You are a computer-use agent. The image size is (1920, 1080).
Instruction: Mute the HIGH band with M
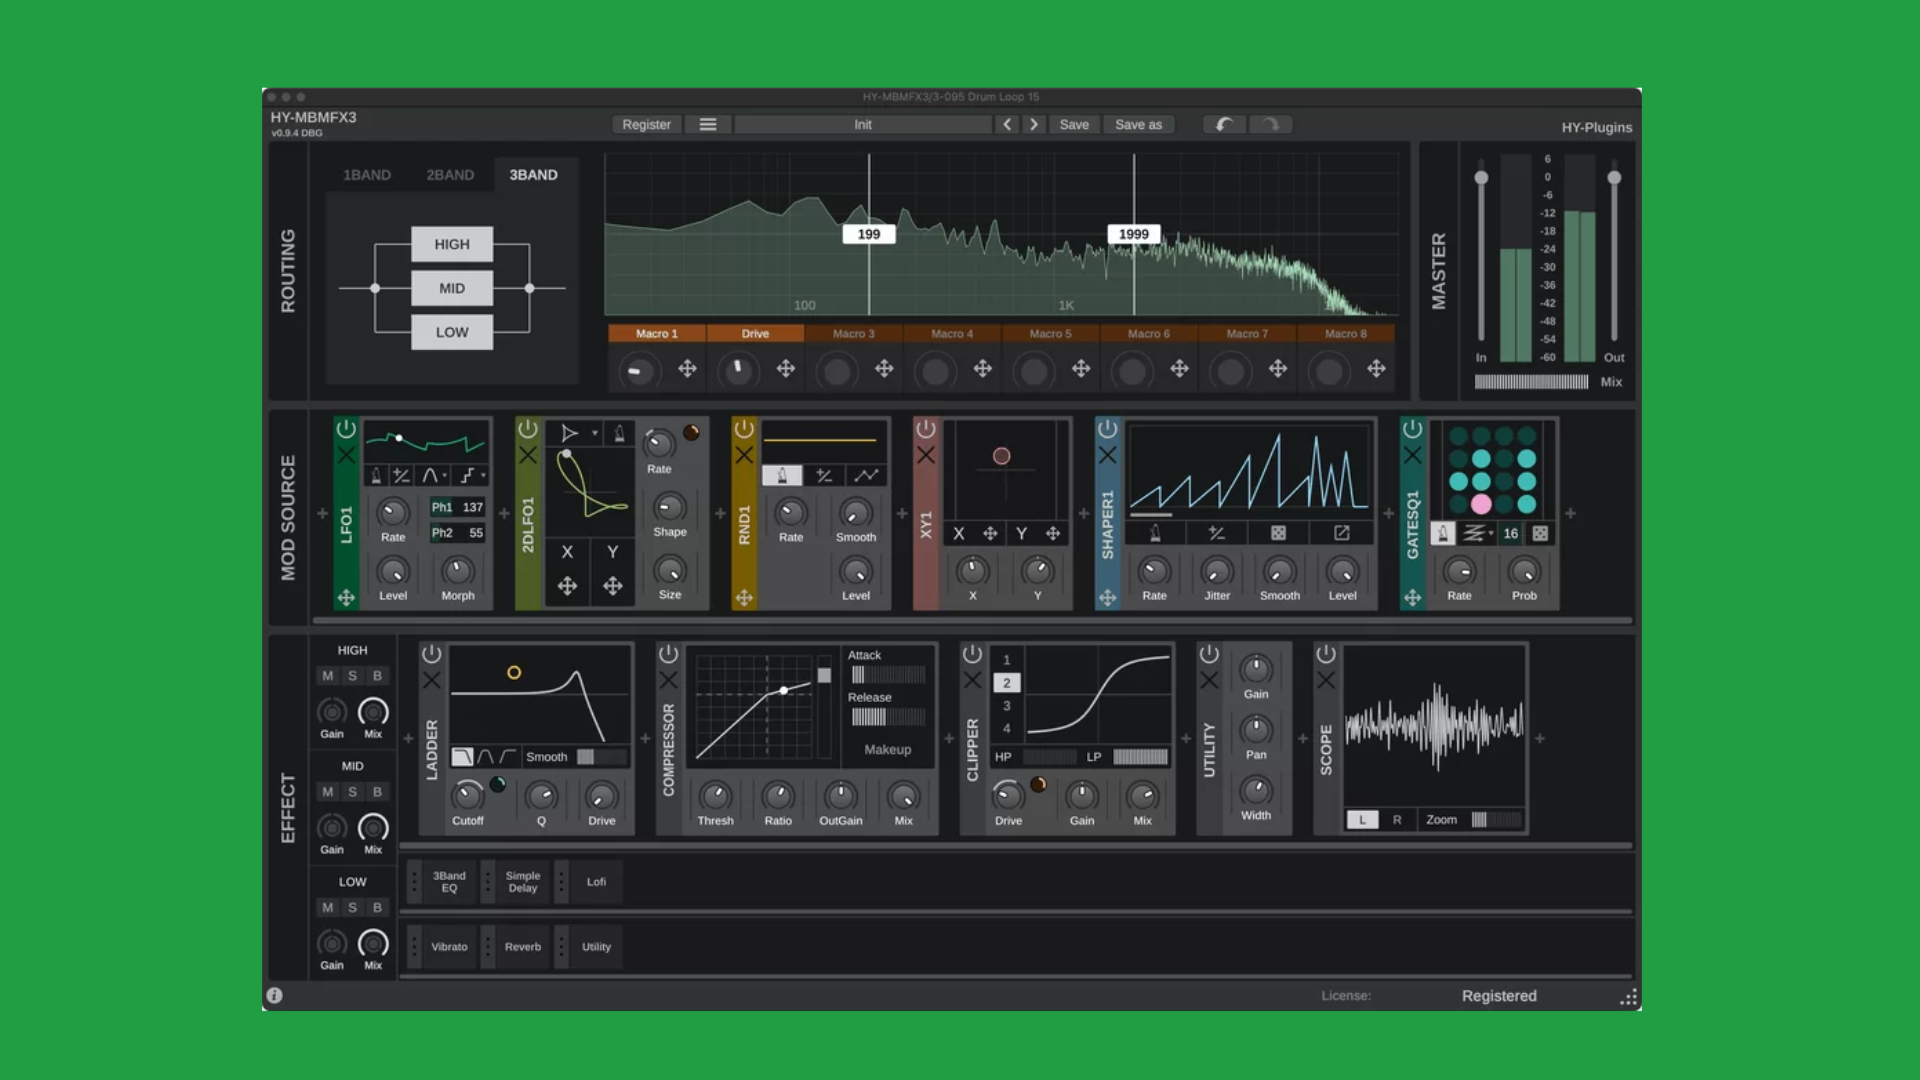coord(327,676)
